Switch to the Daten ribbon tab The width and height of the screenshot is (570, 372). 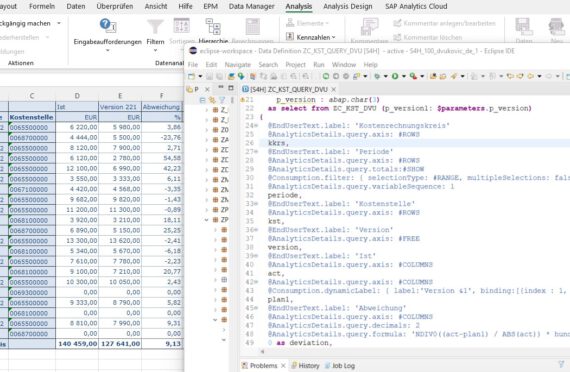coord(76,6)
